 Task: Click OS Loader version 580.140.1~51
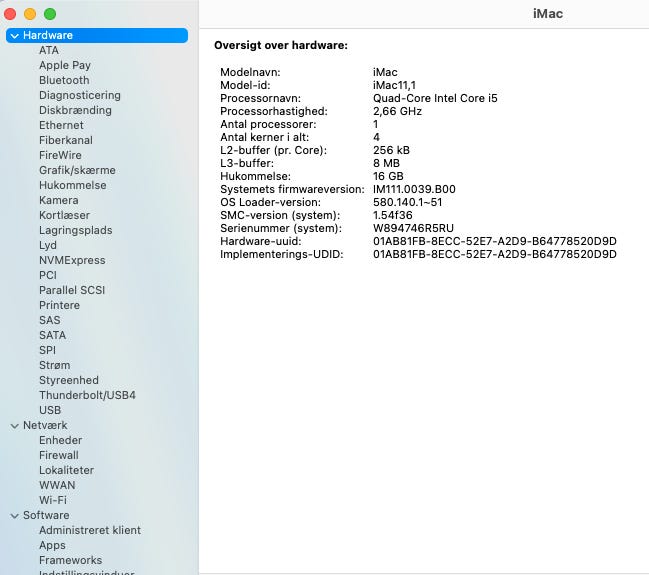pos(407,202)
